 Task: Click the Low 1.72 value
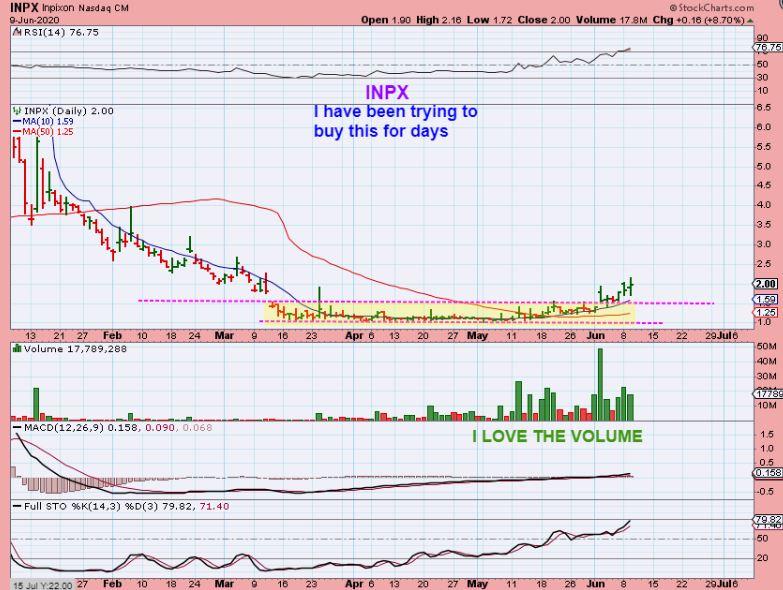point(490,20)
